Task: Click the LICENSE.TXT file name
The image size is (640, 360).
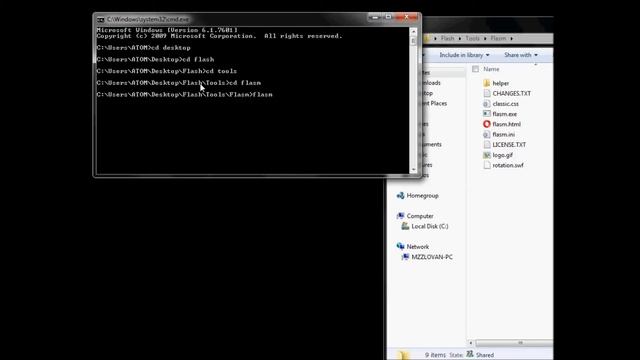Action: tap(509, 144)
